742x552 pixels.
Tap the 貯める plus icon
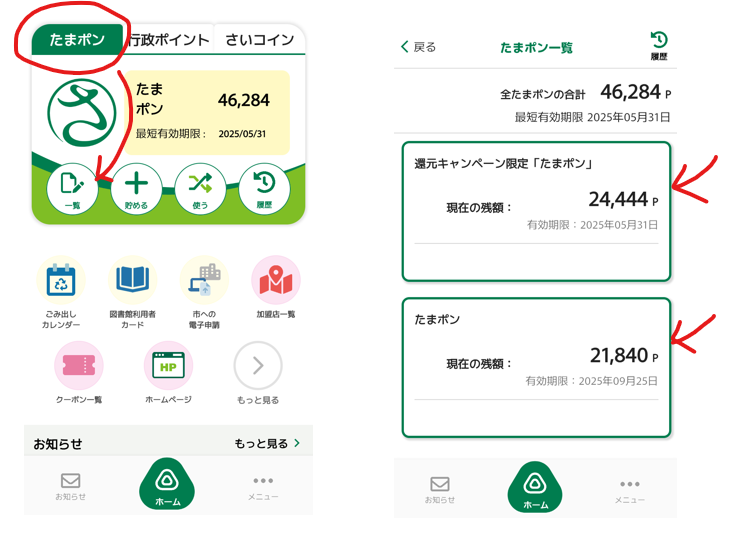[136, 187]
